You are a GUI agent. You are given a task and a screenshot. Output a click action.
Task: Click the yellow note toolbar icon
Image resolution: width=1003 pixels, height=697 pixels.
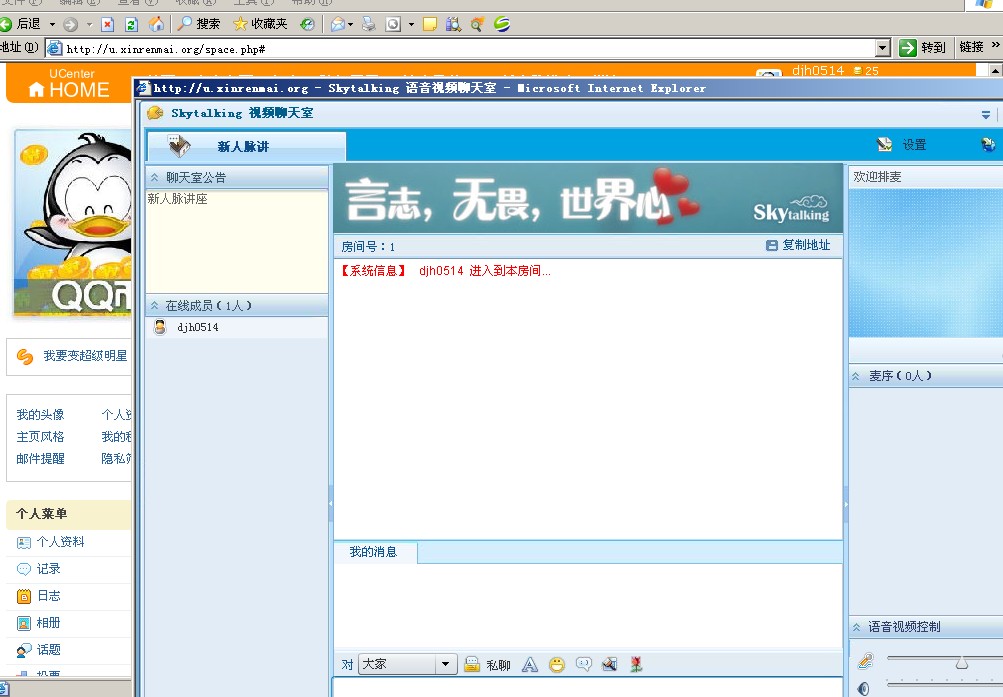430,24
